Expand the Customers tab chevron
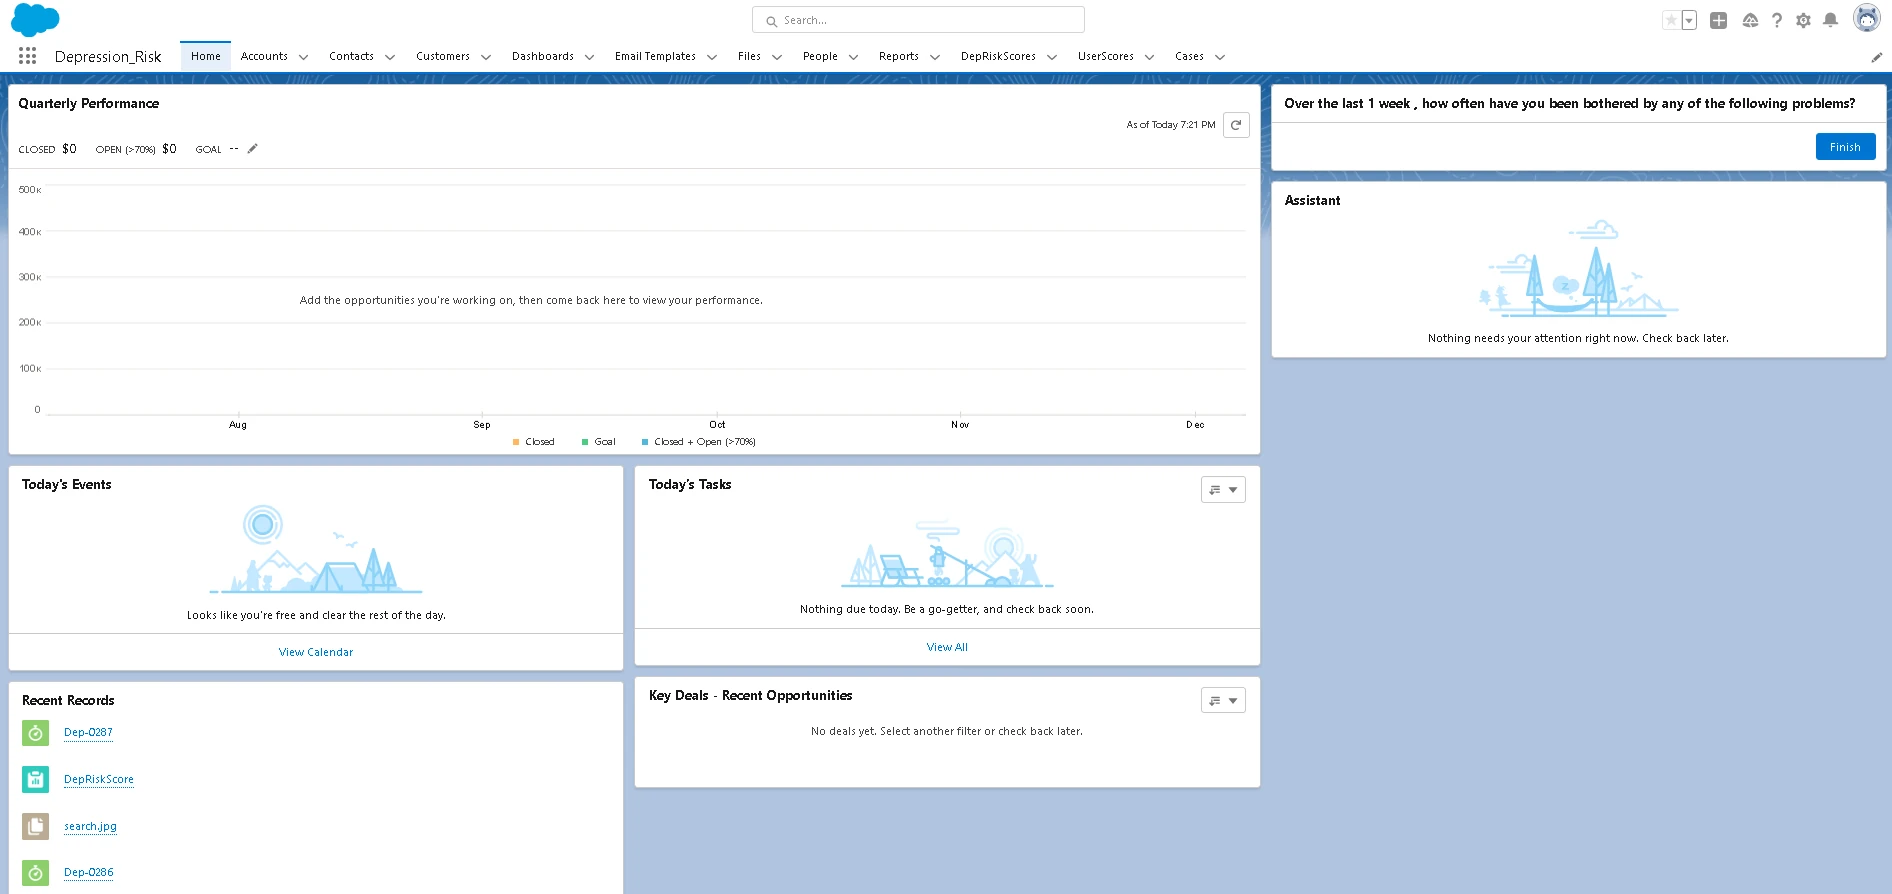Viewport: 1892px width, 894px height. pyautogui.click(x=485, y=57)
